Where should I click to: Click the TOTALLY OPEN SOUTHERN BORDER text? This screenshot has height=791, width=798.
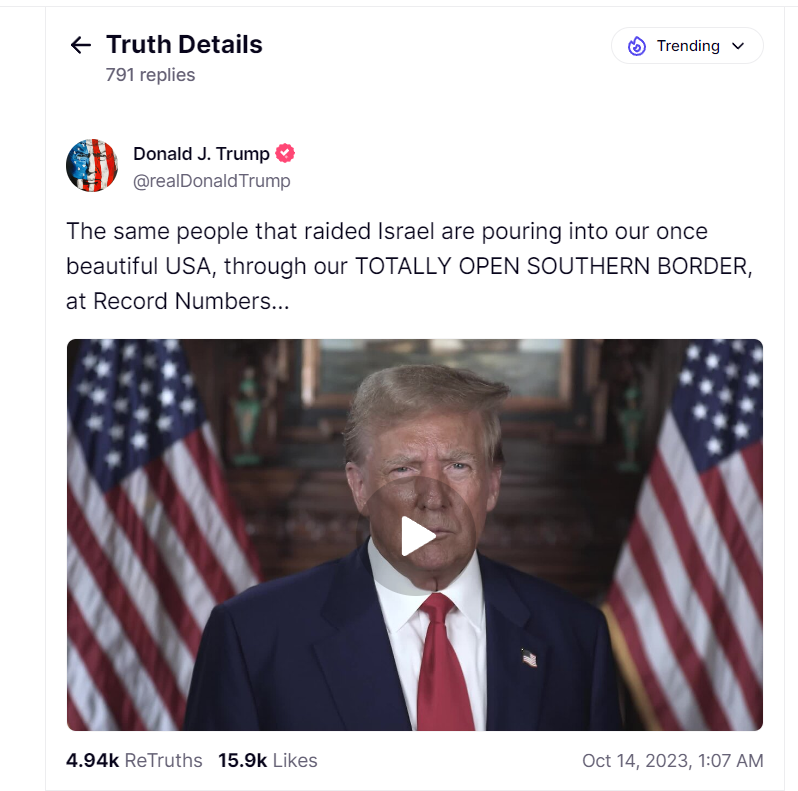[x=553, y=266]
